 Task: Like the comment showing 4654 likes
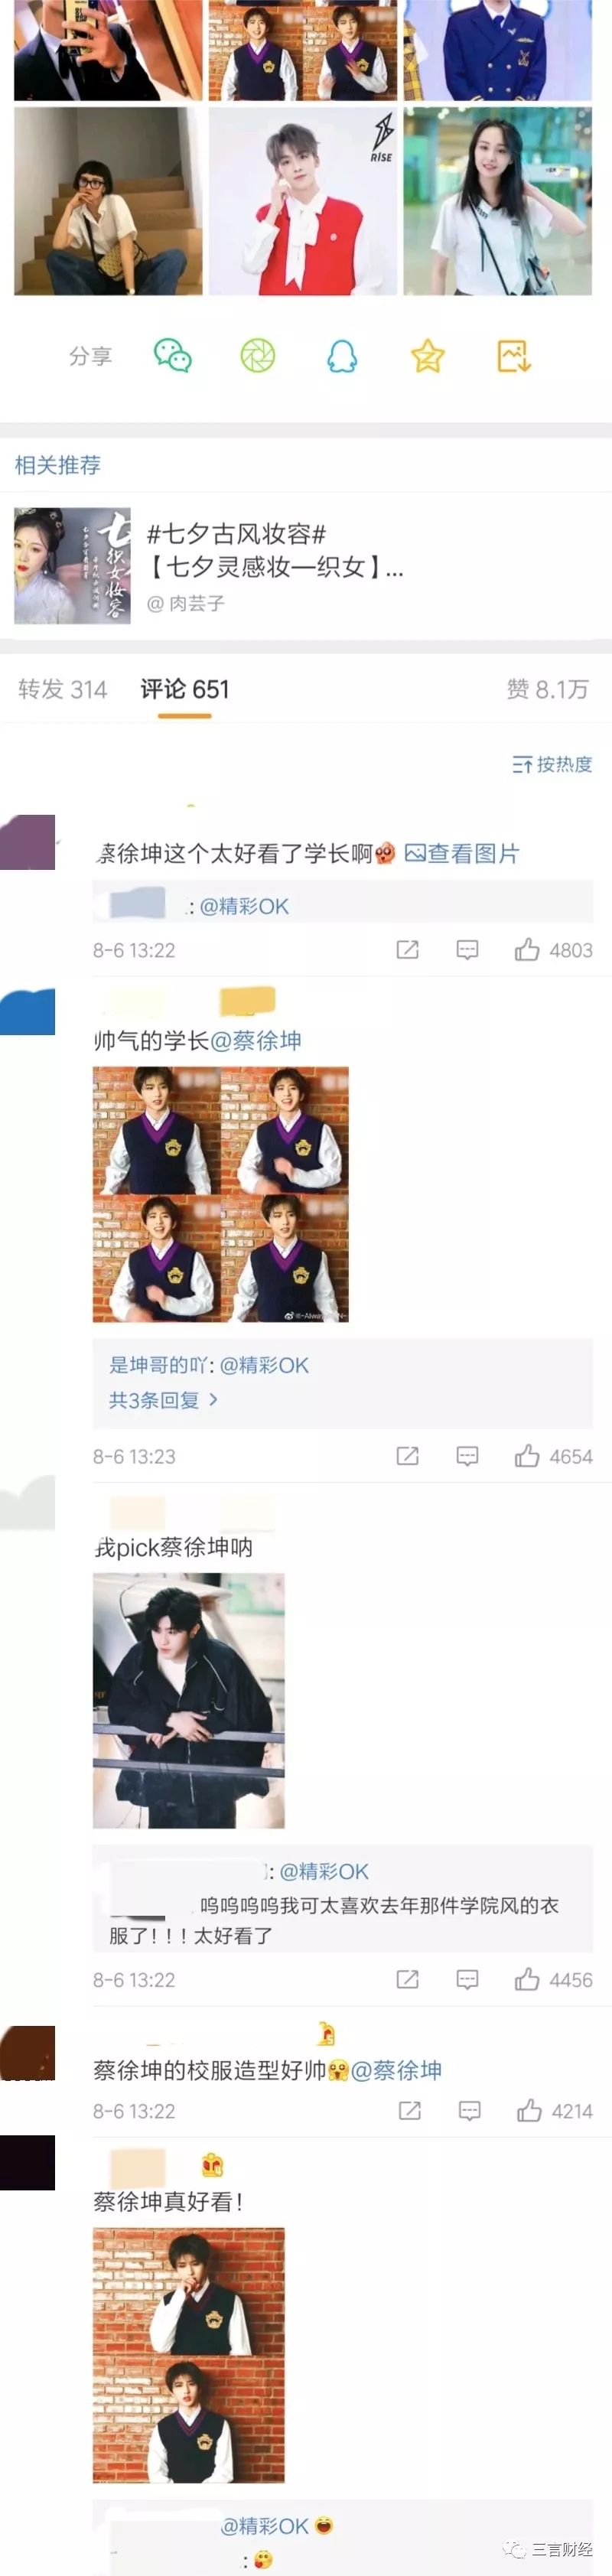click(x=553, y=1456)
